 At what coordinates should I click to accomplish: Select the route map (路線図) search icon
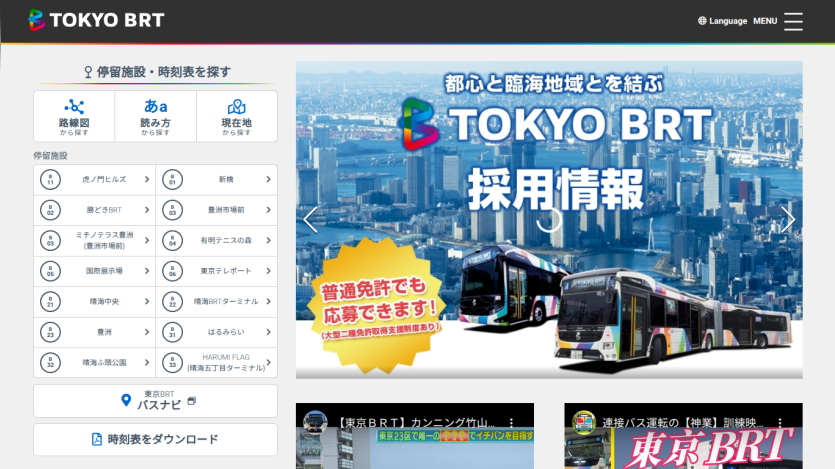pyautogui.click(x=74, y=106)
